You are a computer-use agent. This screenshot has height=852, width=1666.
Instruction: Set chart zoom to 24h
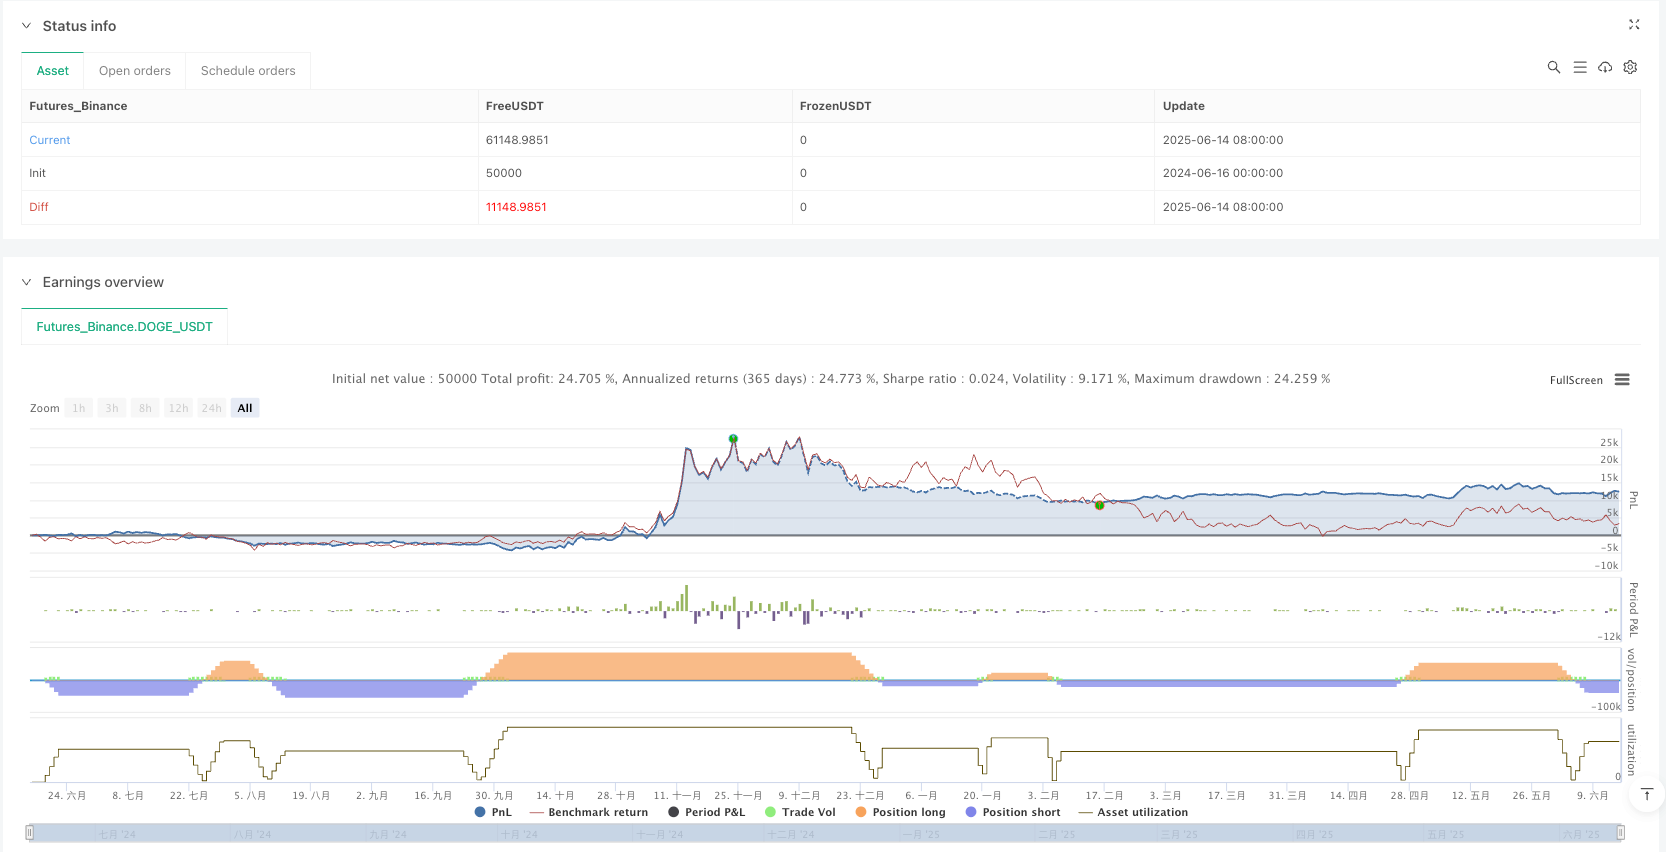tap(211, 408)
